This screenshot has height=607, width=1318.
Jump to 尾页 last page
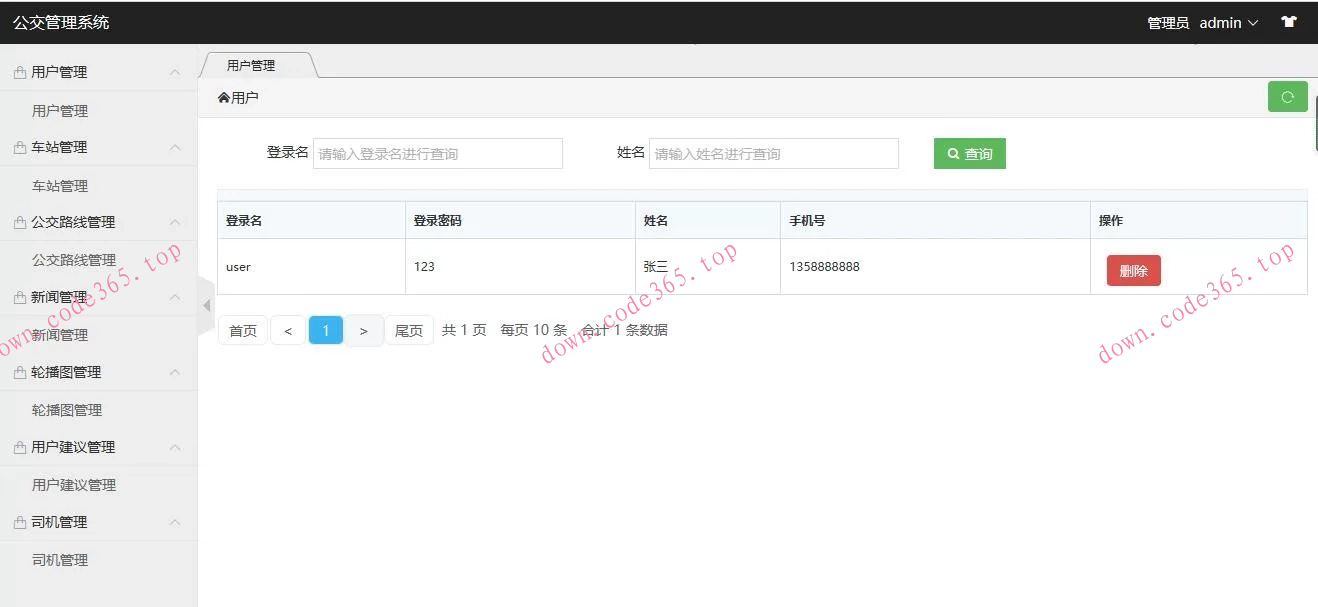point(409,330)
